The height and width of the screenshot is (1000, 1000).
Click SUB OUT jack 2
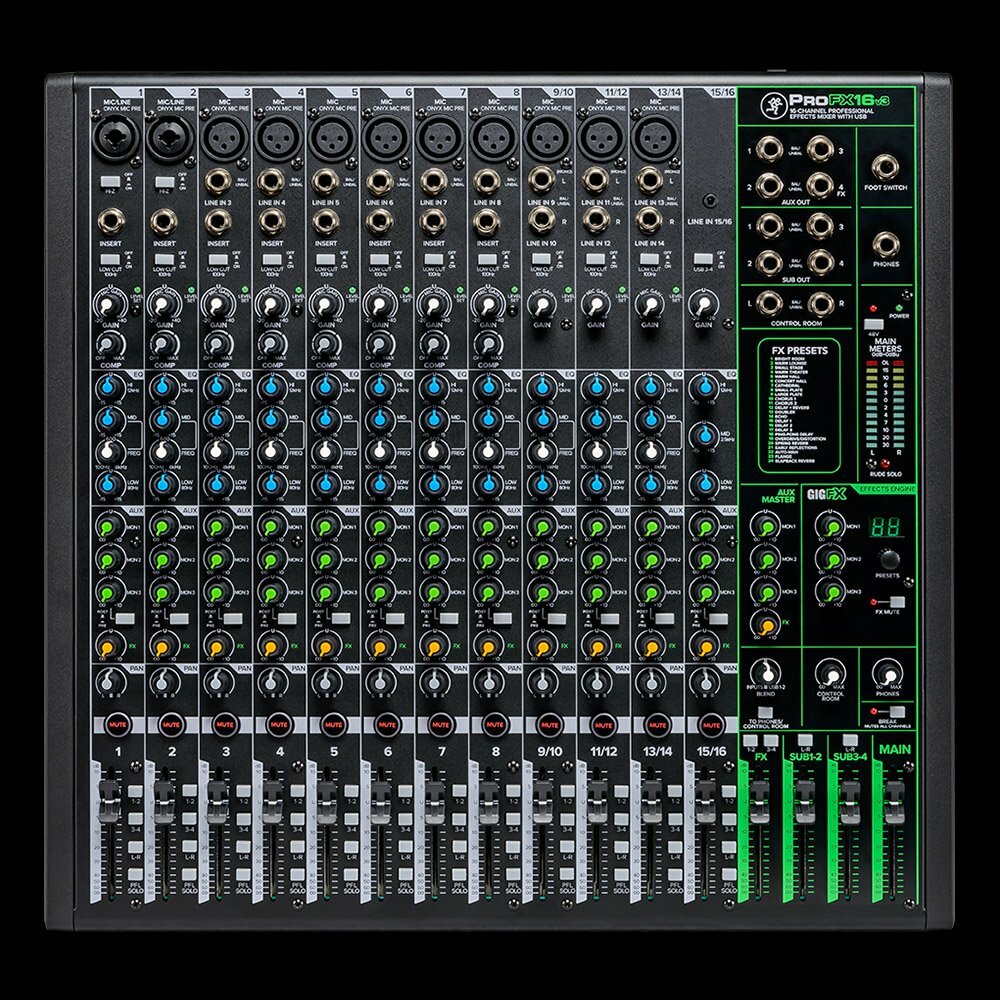[768, 261]
